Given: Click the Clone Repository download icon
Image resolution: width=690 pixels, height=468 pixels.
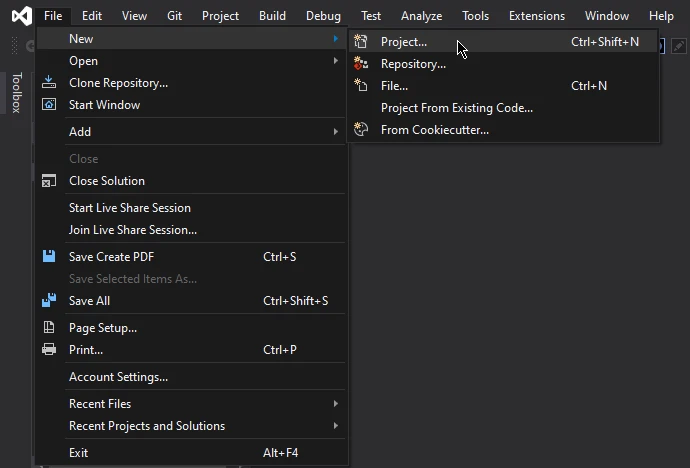Looking at the screenshot, I should pos(49,83).
